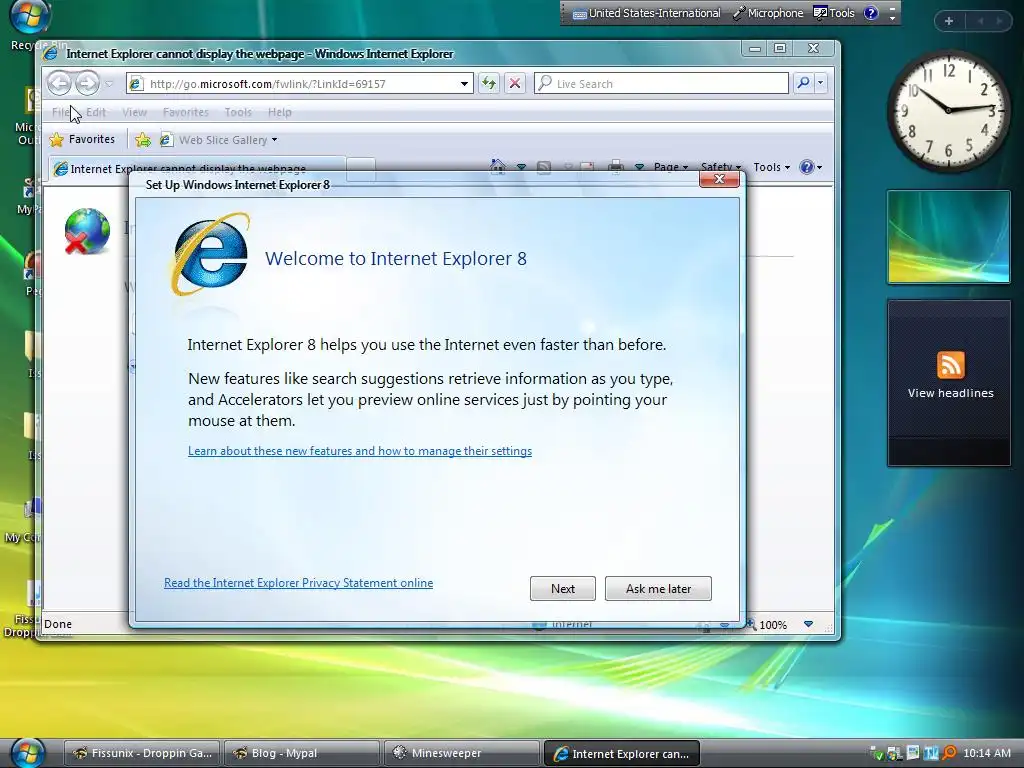Image resolution: width=1024 pixels, height=768 pixels.
Task: Switch to Fissunix taskbar button
Action: 141,753
